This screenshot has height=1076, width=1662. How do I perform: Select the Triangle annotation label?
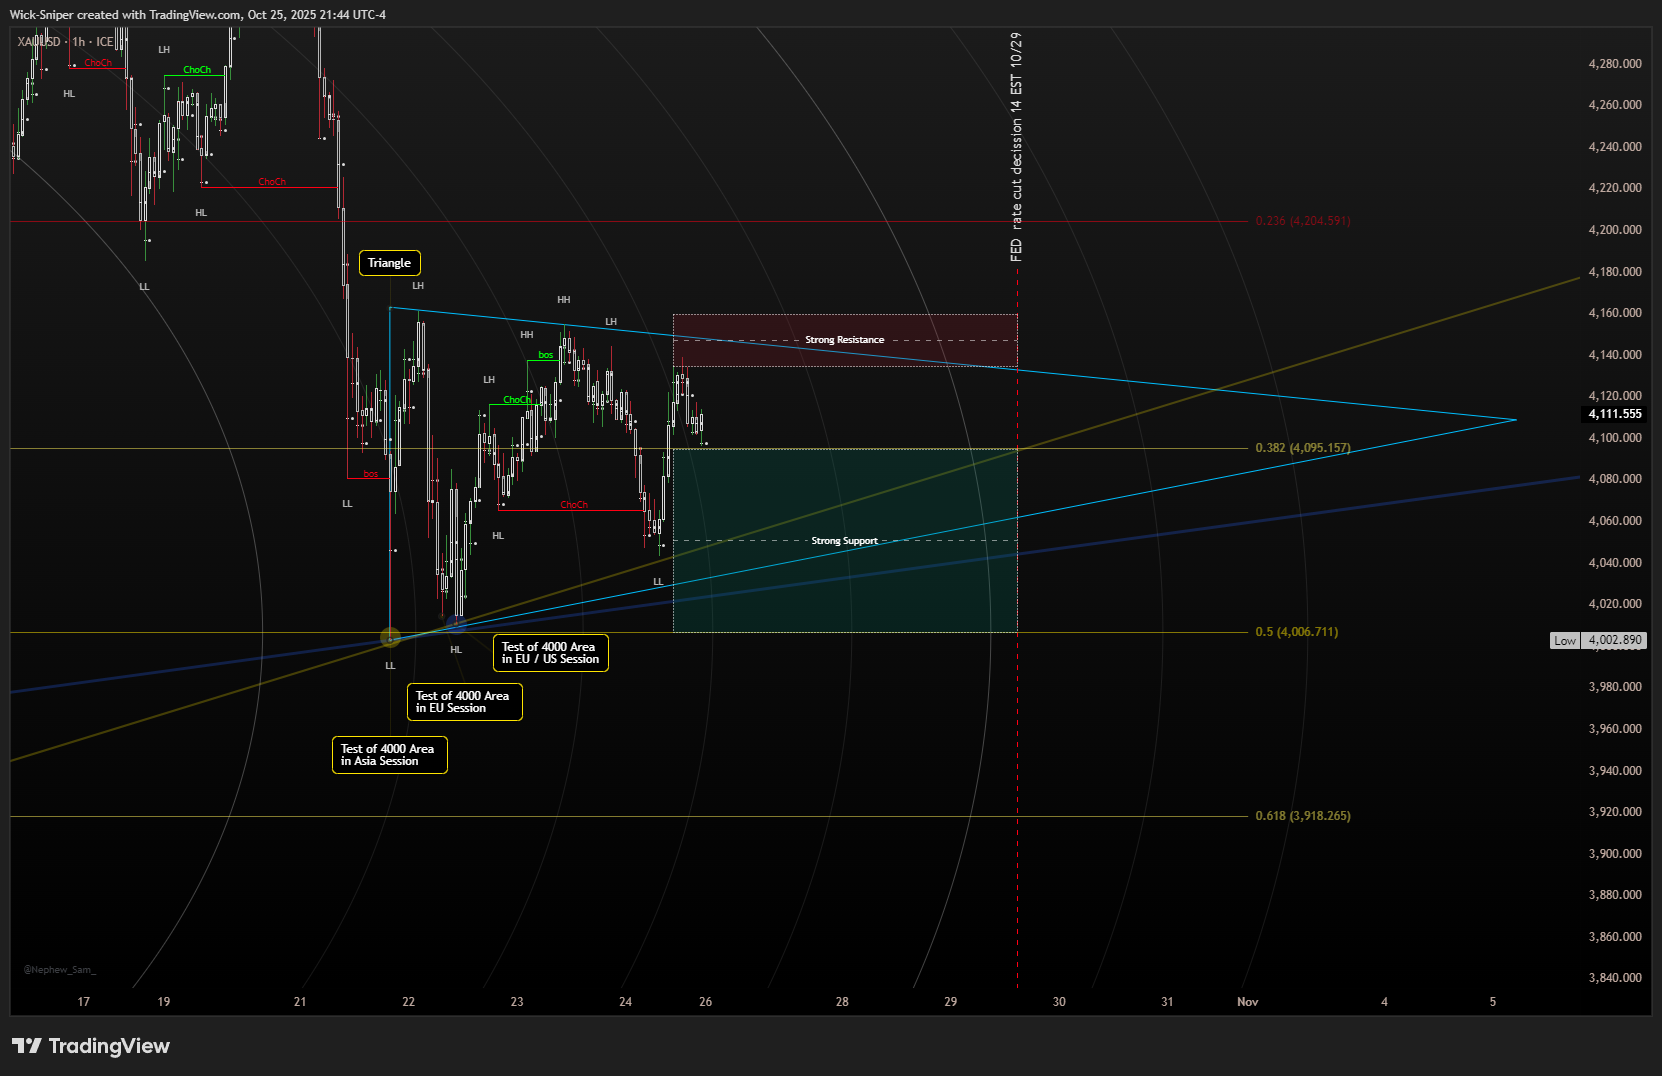point(389,263)
